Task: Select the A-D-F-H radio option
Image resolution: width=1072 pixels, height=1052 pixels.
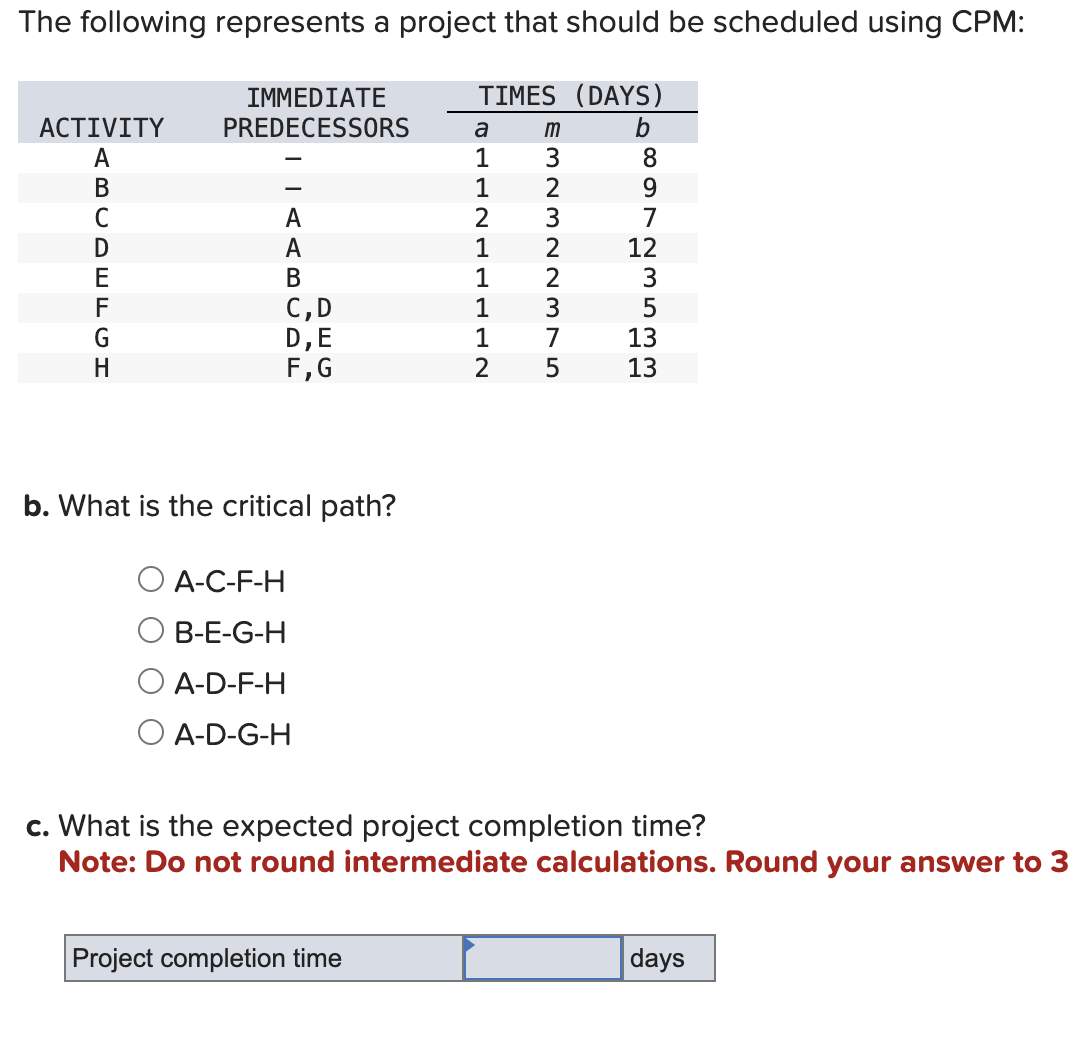Action: click(x=151, y=680)
